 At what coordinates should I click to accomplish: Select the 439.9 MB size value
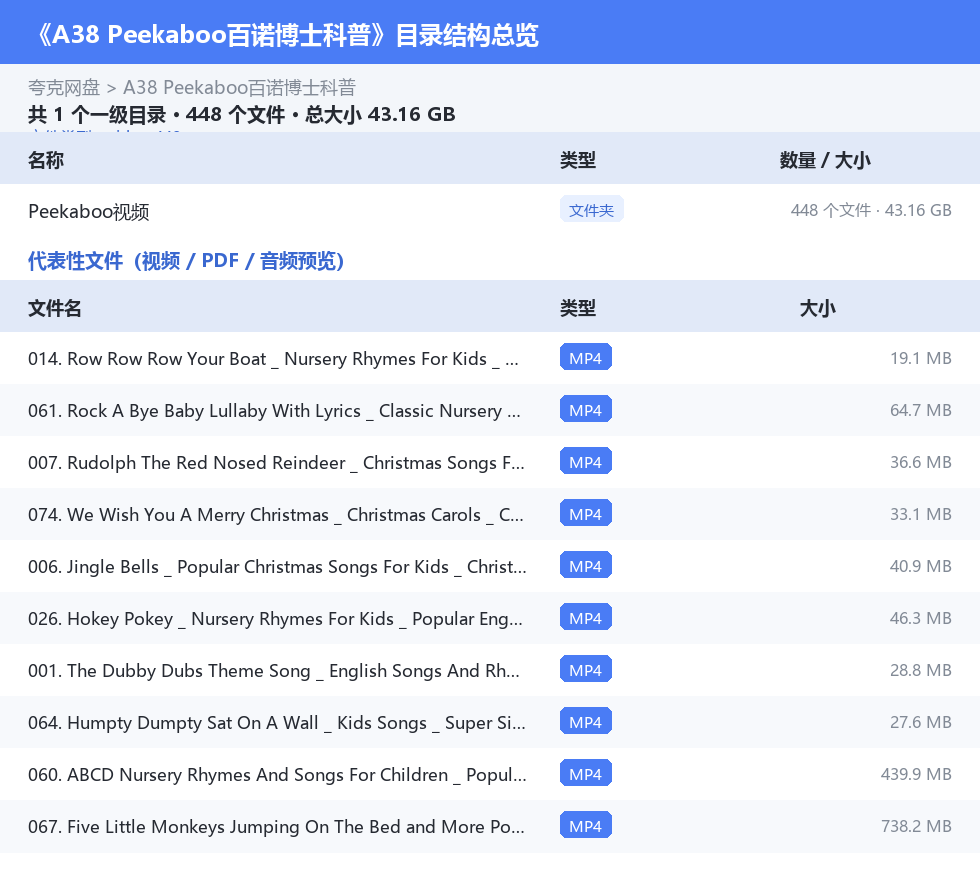[x=916, y=773]
